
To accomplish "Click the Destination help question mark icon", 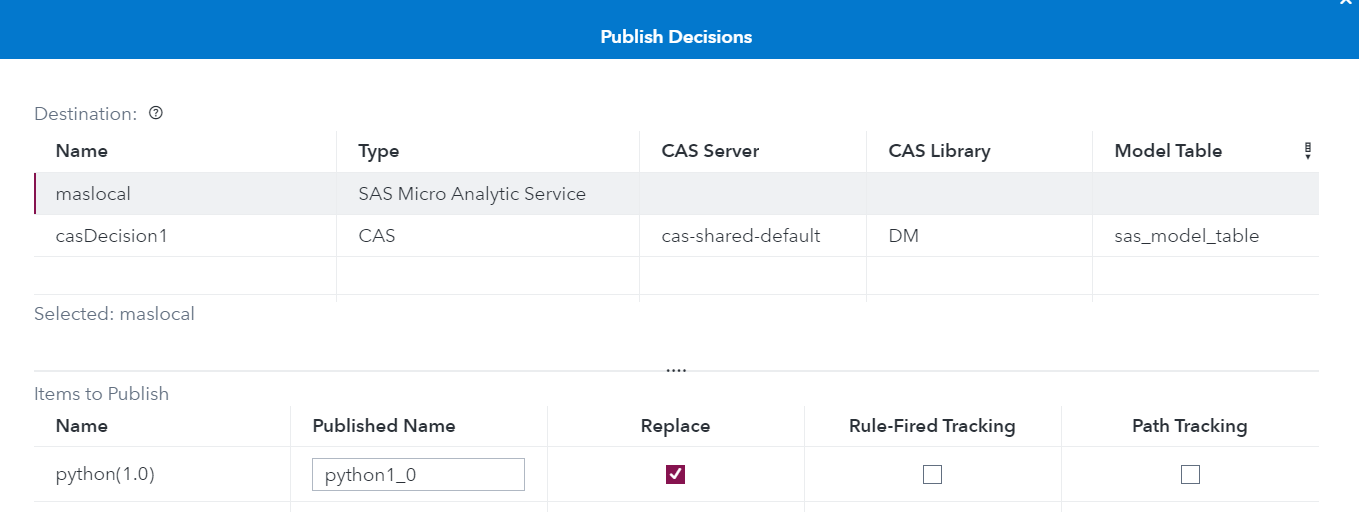I will pos(156,113).
